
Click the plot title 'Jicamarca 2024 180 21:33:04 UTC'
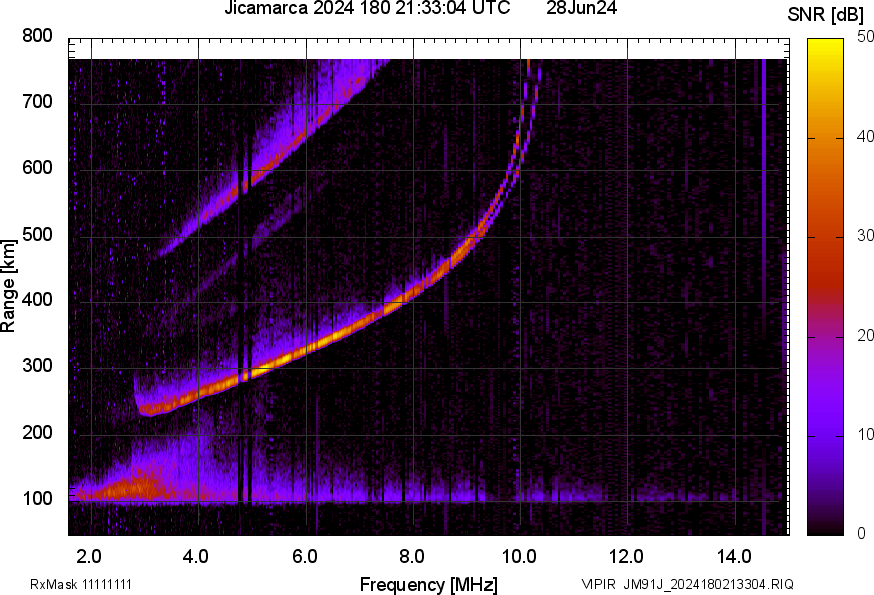tap(367, 8)
